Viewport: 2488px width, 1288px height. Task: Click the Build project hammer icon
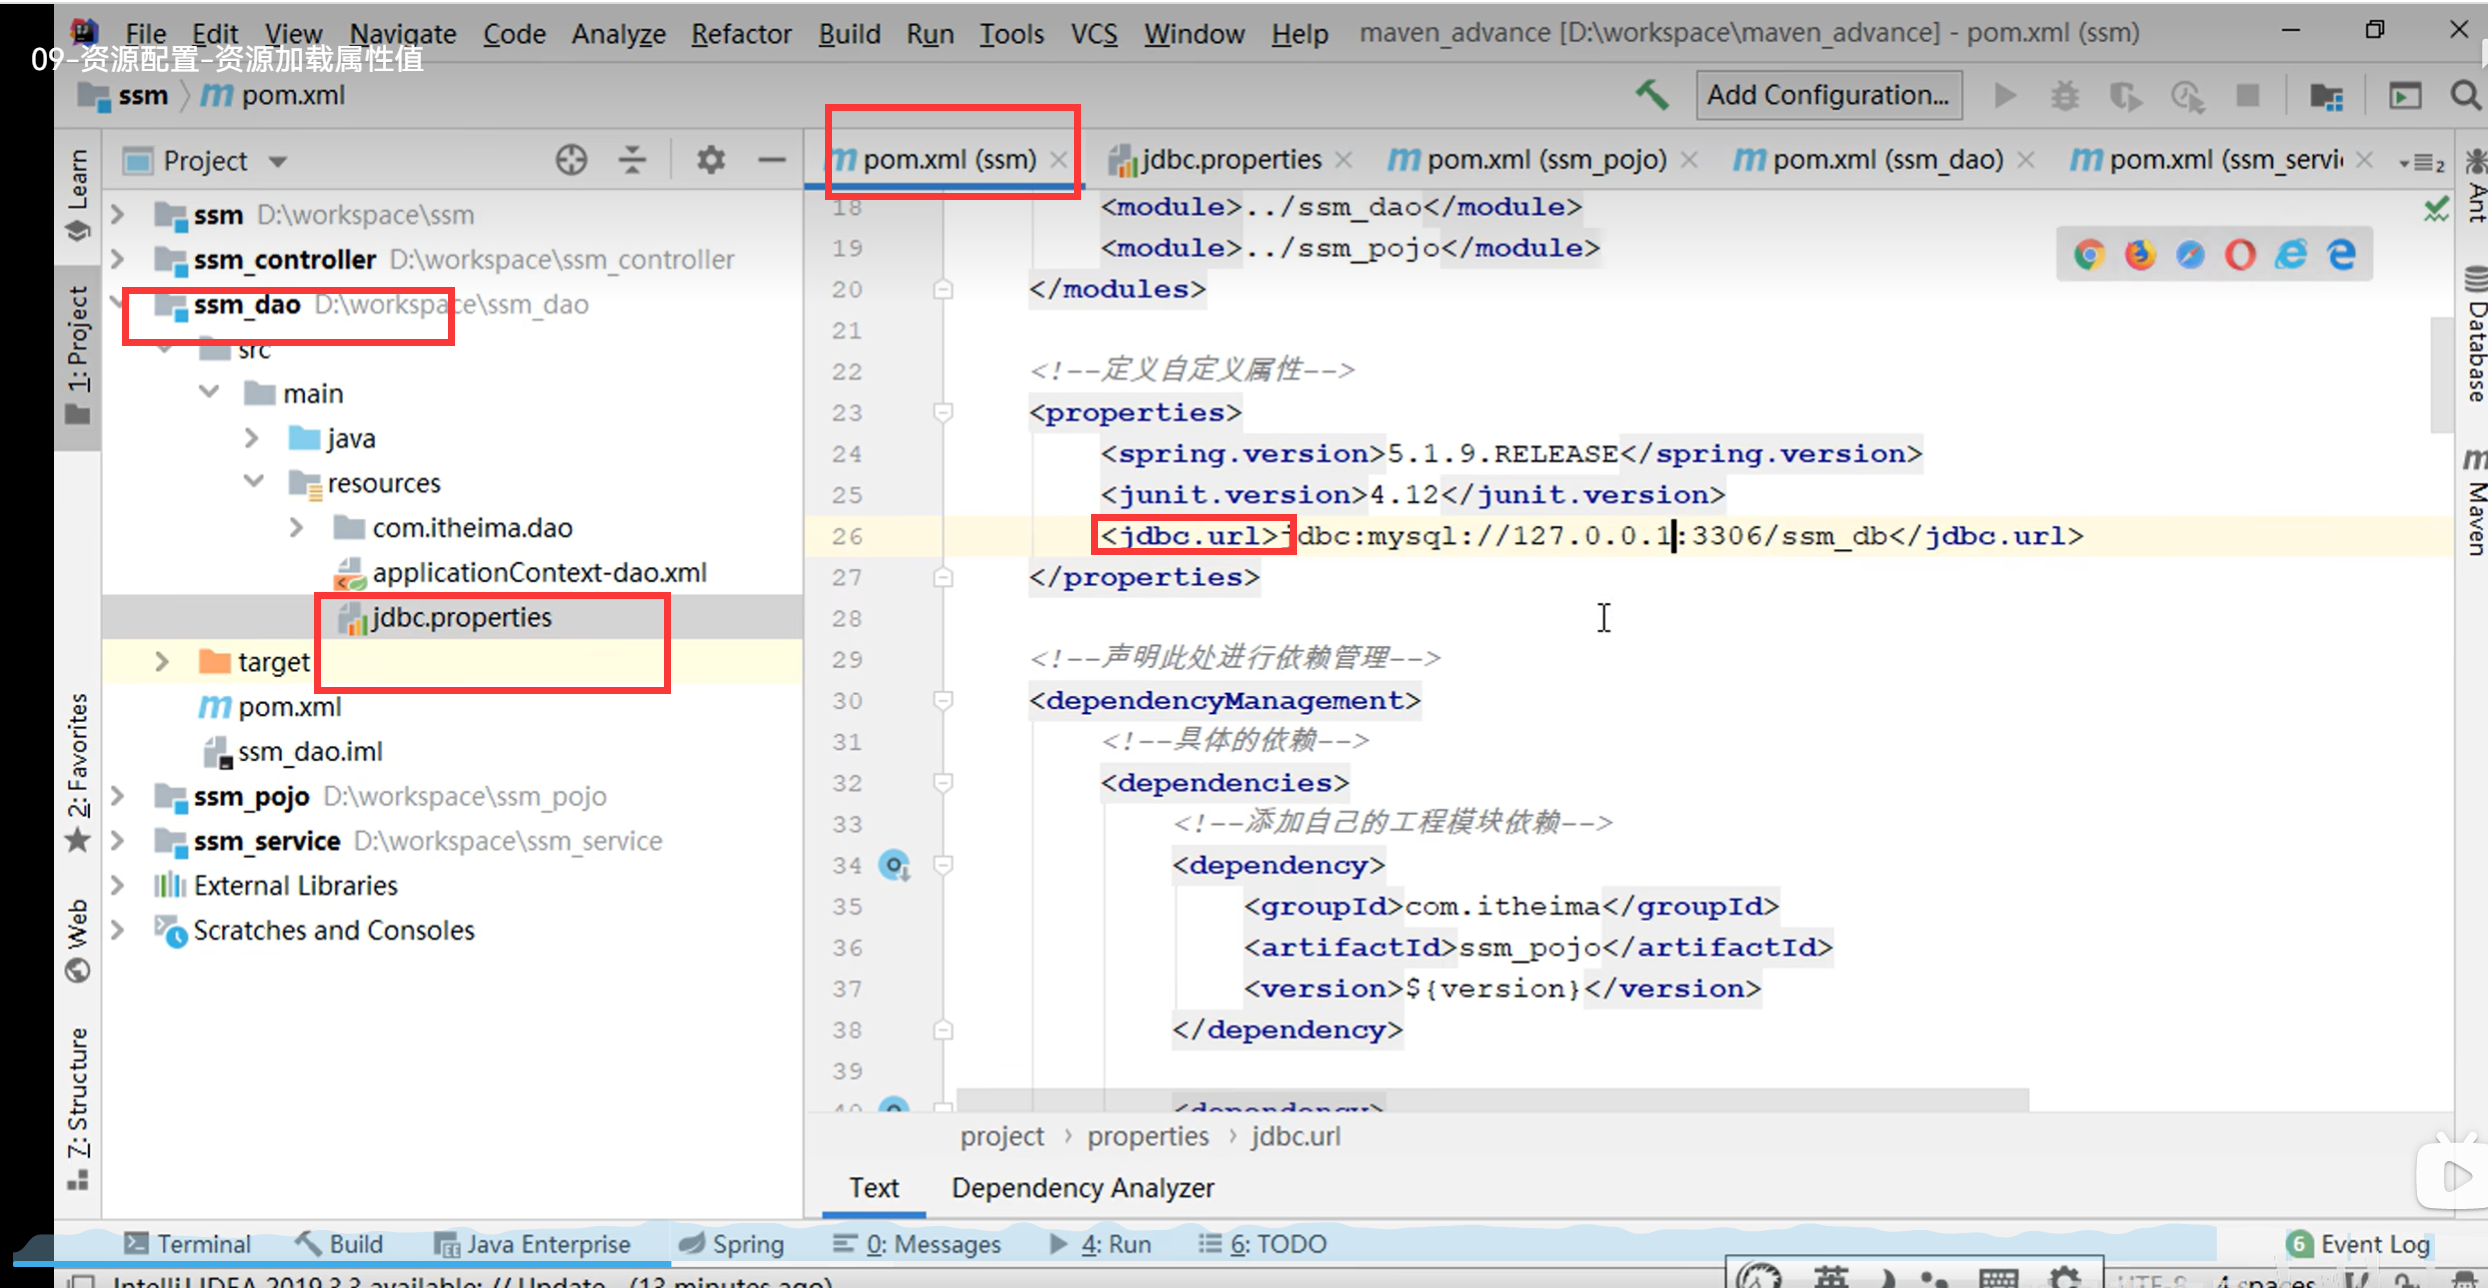pos(1652,96)
